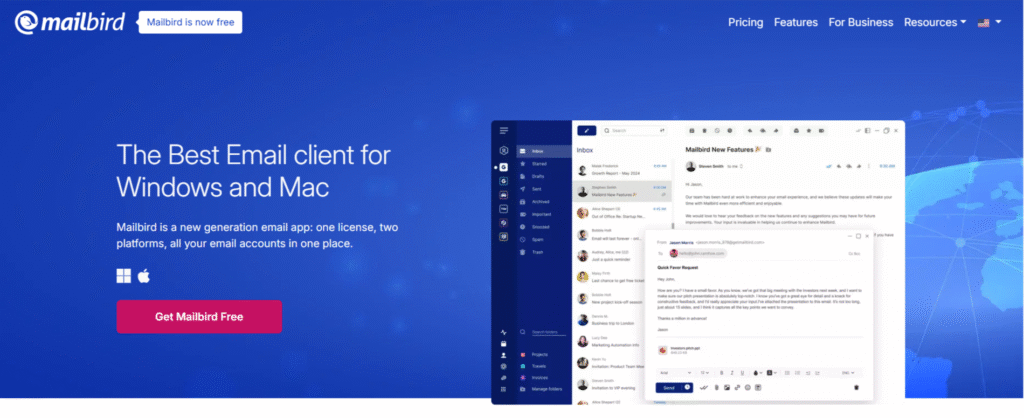Open the ENG language dropdown in the compose window
Image resolution: width=1024 pixels, height=418 pixels.
coord(848,373)
